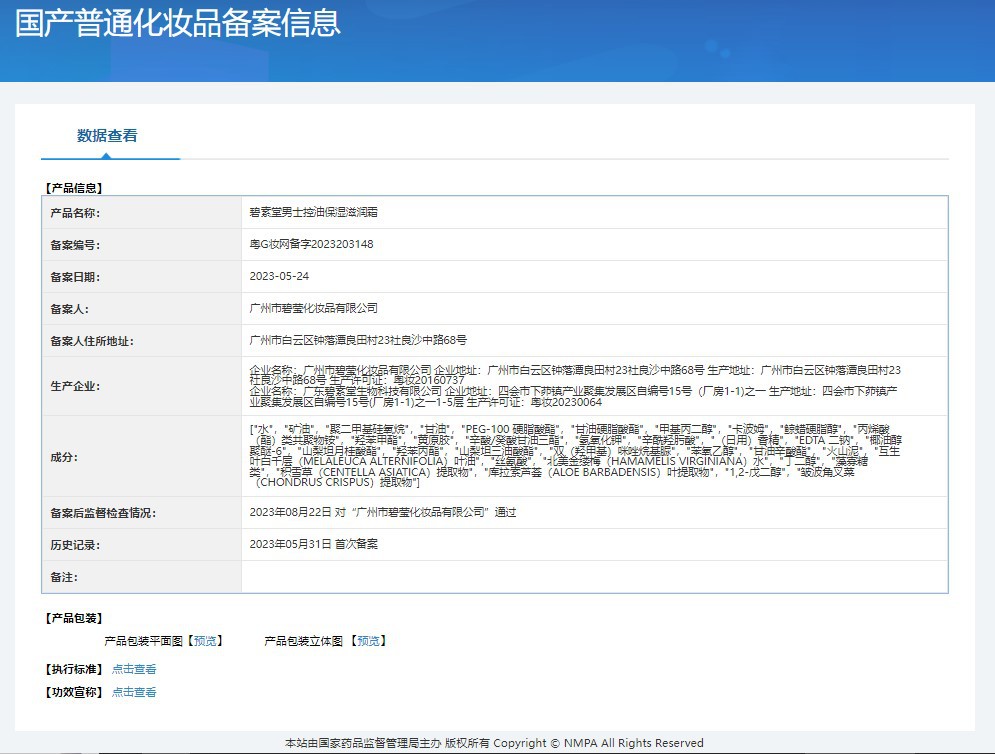Click the ingredients list text
Image resolution: width=995 pixels, height=754 pixels.
tap(576, 456)
